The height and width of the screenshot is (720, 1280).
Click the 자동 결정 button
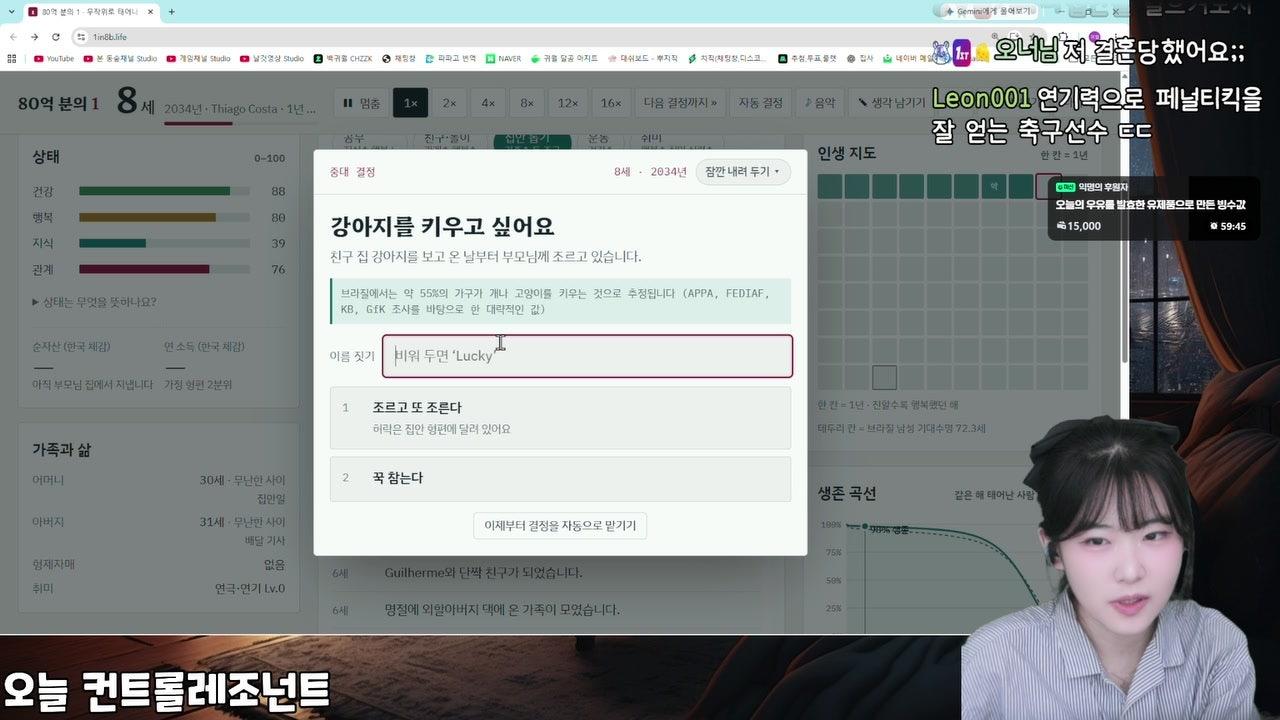761,103
